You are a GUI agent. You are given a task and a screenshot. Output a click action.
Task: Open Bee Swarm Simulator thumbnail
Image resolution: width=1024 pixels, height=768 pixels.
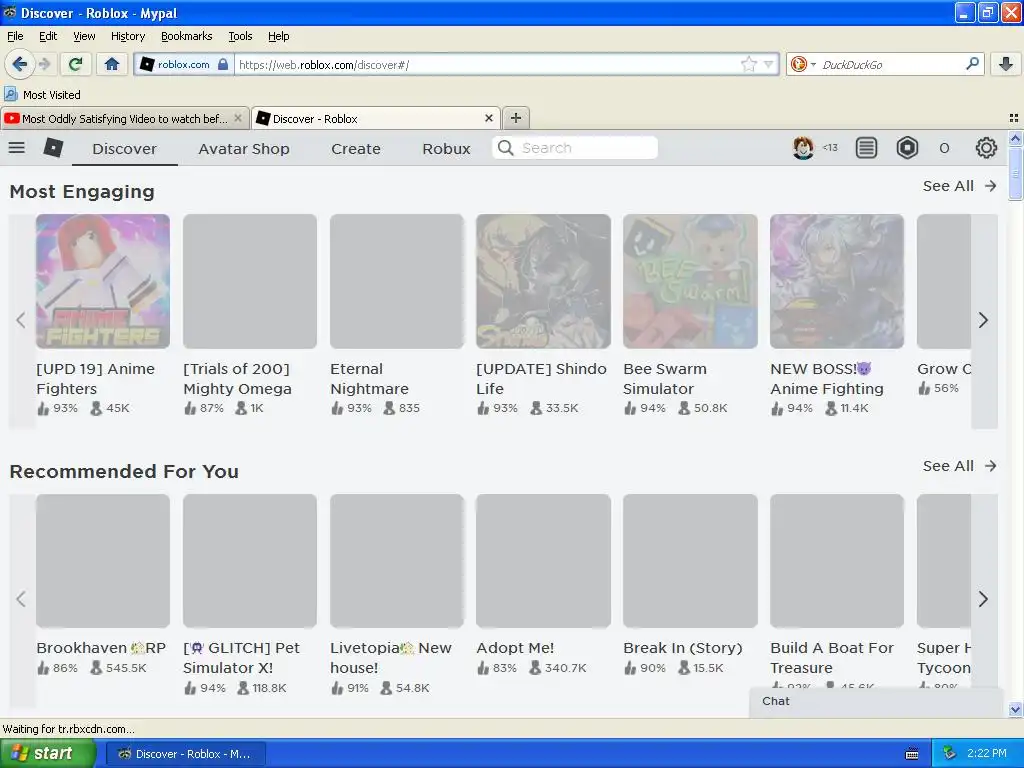pyautogui.click(x=690, y=281)
